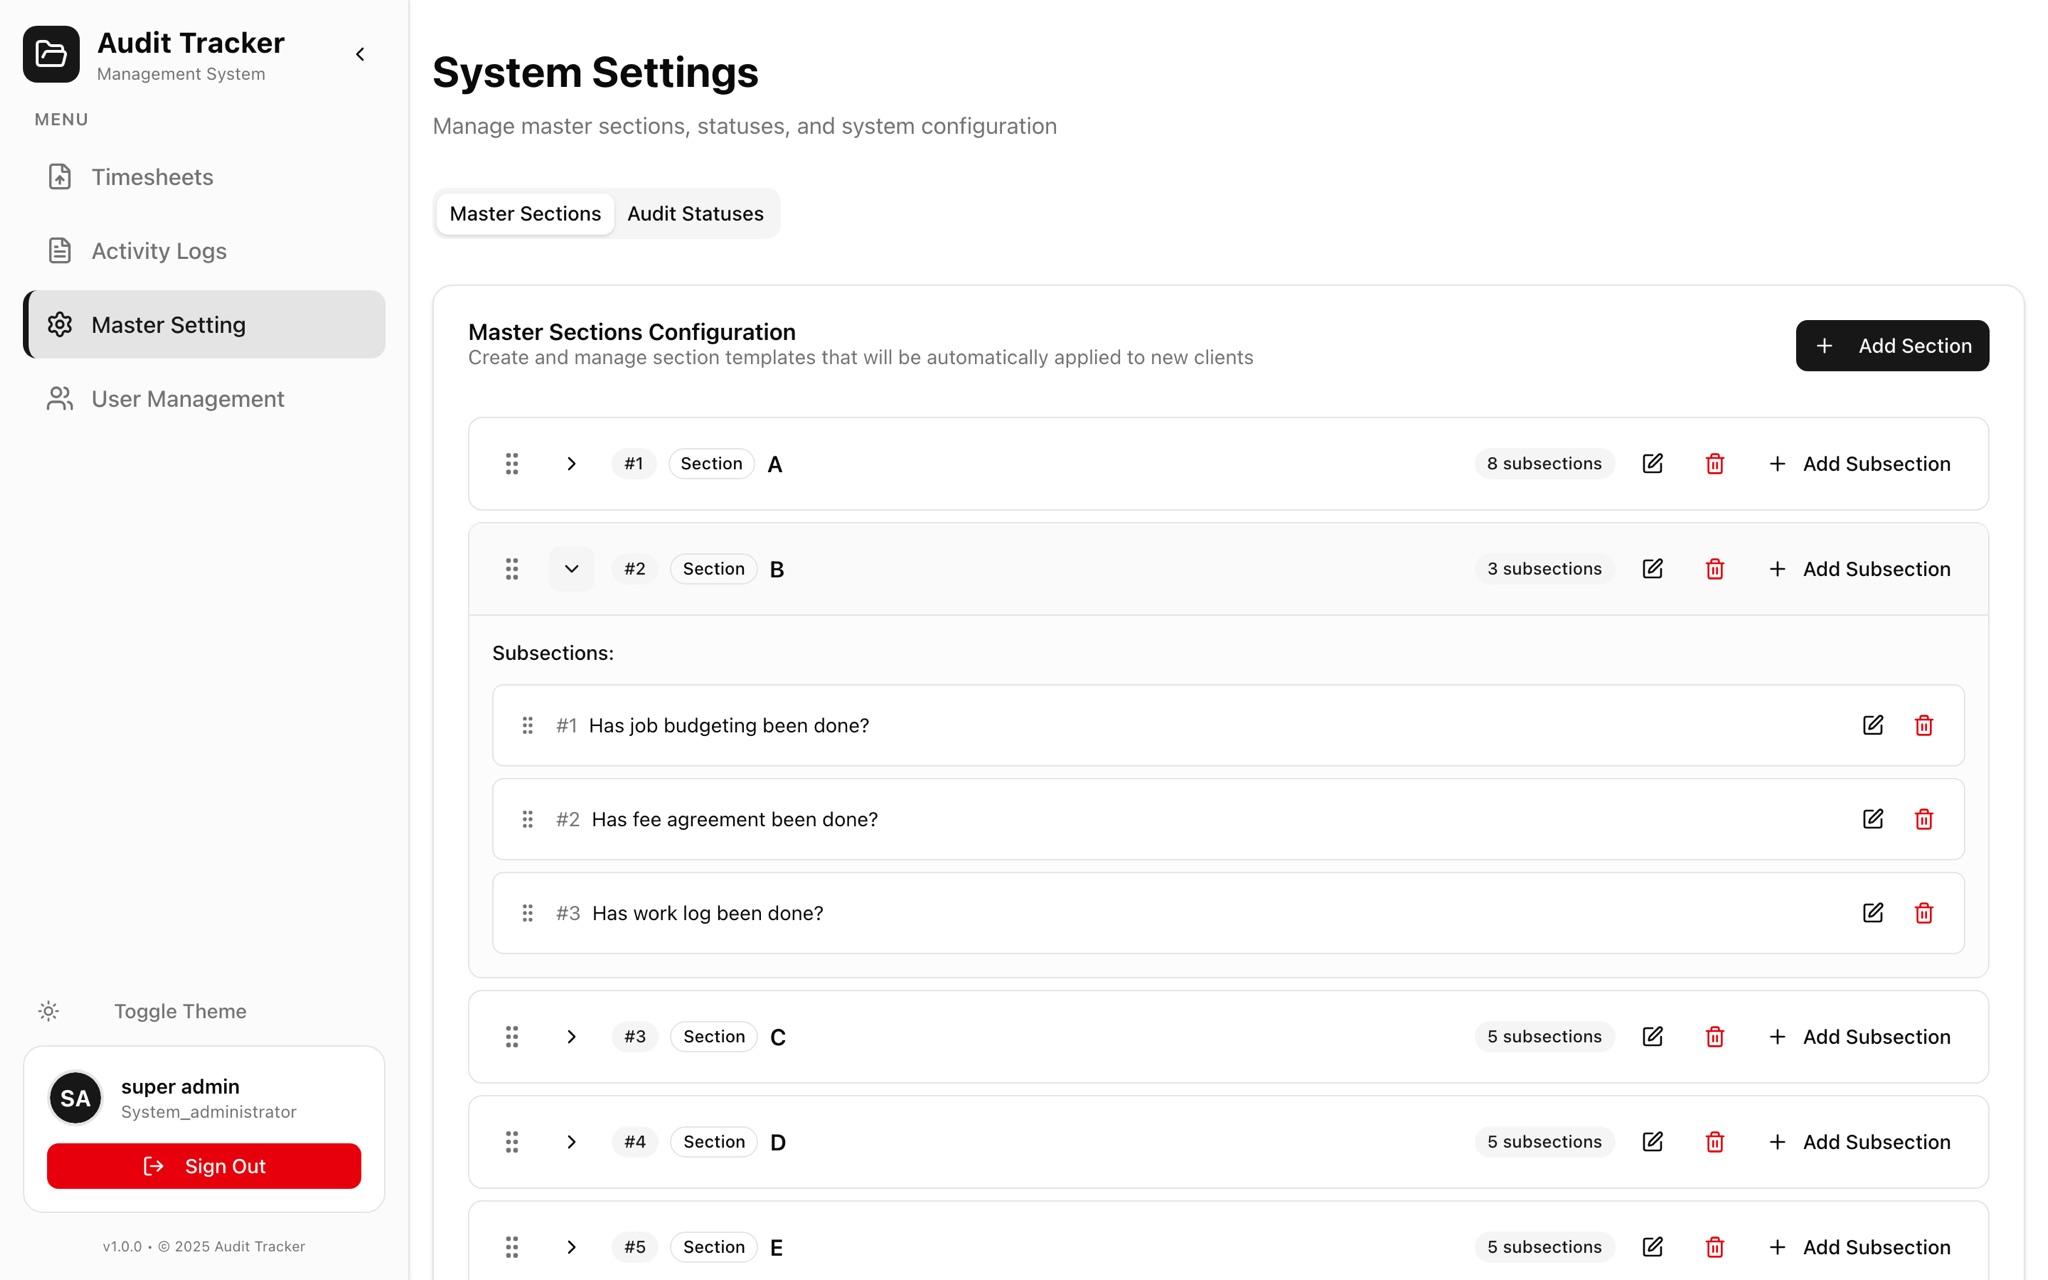Viewport: 2048px width, 1280px height.
Task: Delete the 'Has job budgeting been done?' subsection
Action: pyautogui.click(x=1923, y=725)
